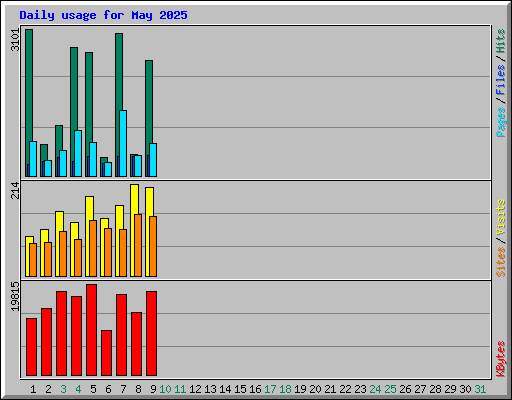Viewport: 512px width, 400px height.
Task: Click the red KBytes bar for day 9
Action: [151, 333]
